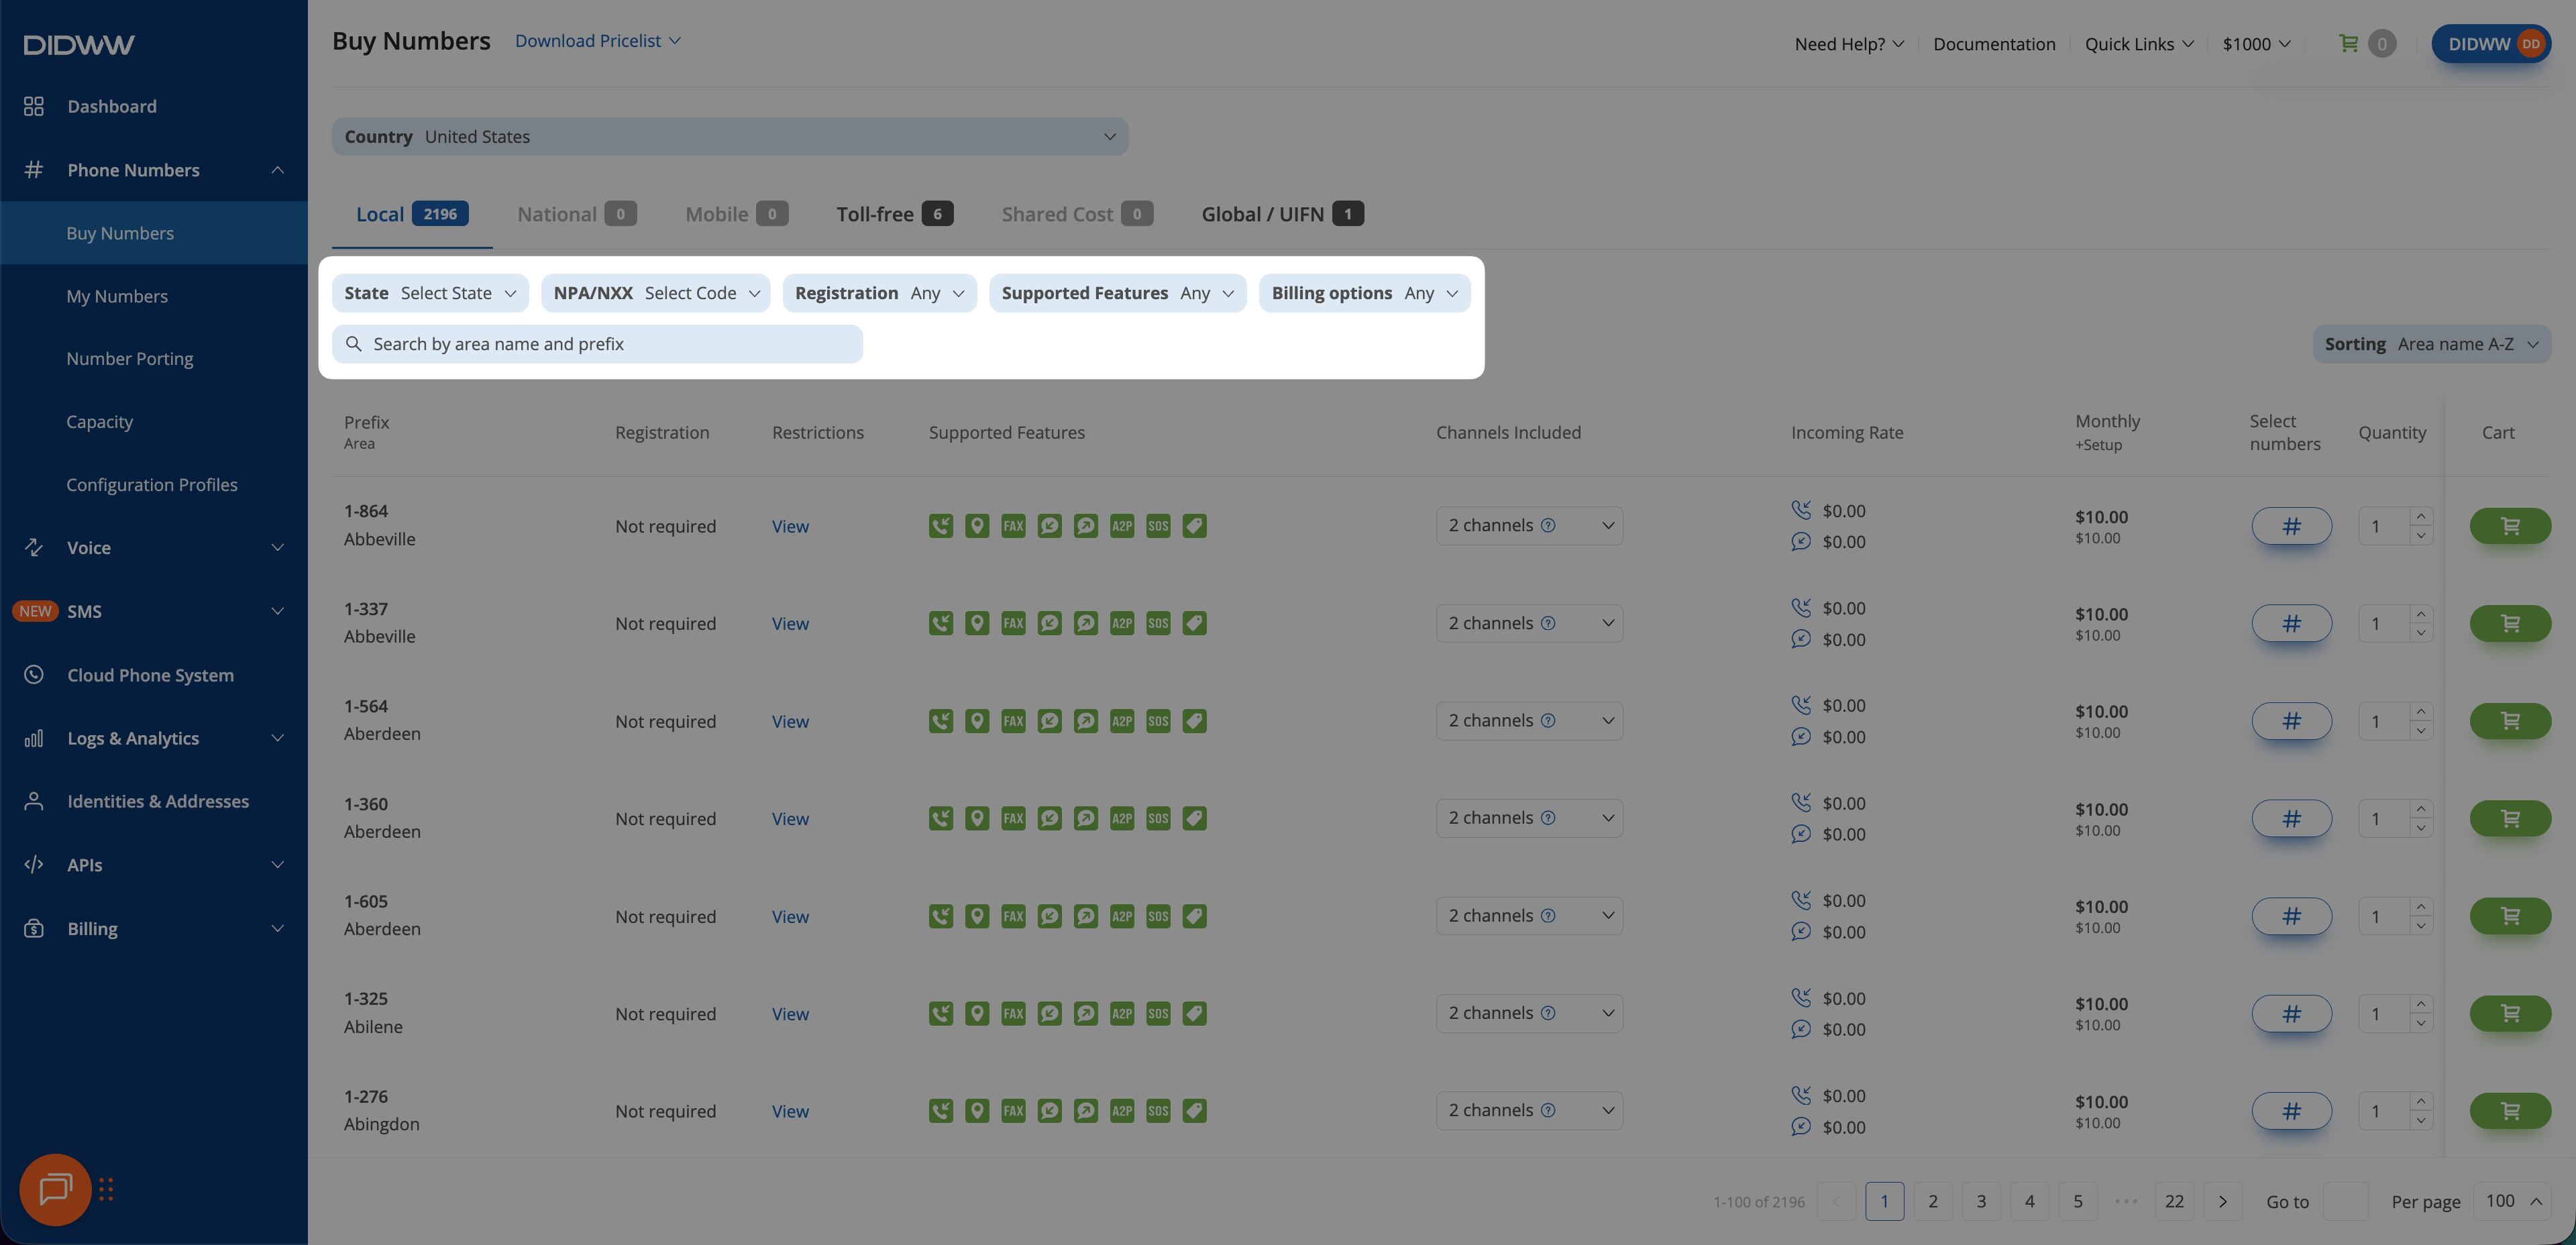Go to page 3 of results

[1980, 1201]
